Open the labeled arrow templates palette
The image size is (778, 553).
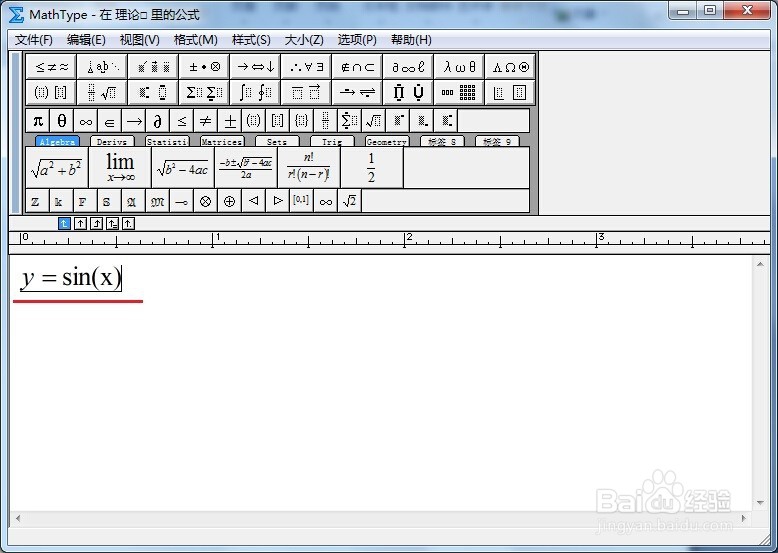357,92
